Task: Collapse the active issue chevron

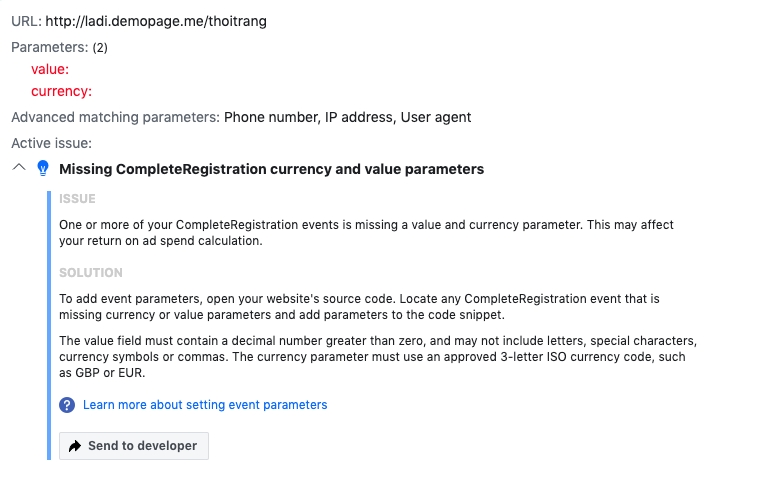Action: pos(18,168)
